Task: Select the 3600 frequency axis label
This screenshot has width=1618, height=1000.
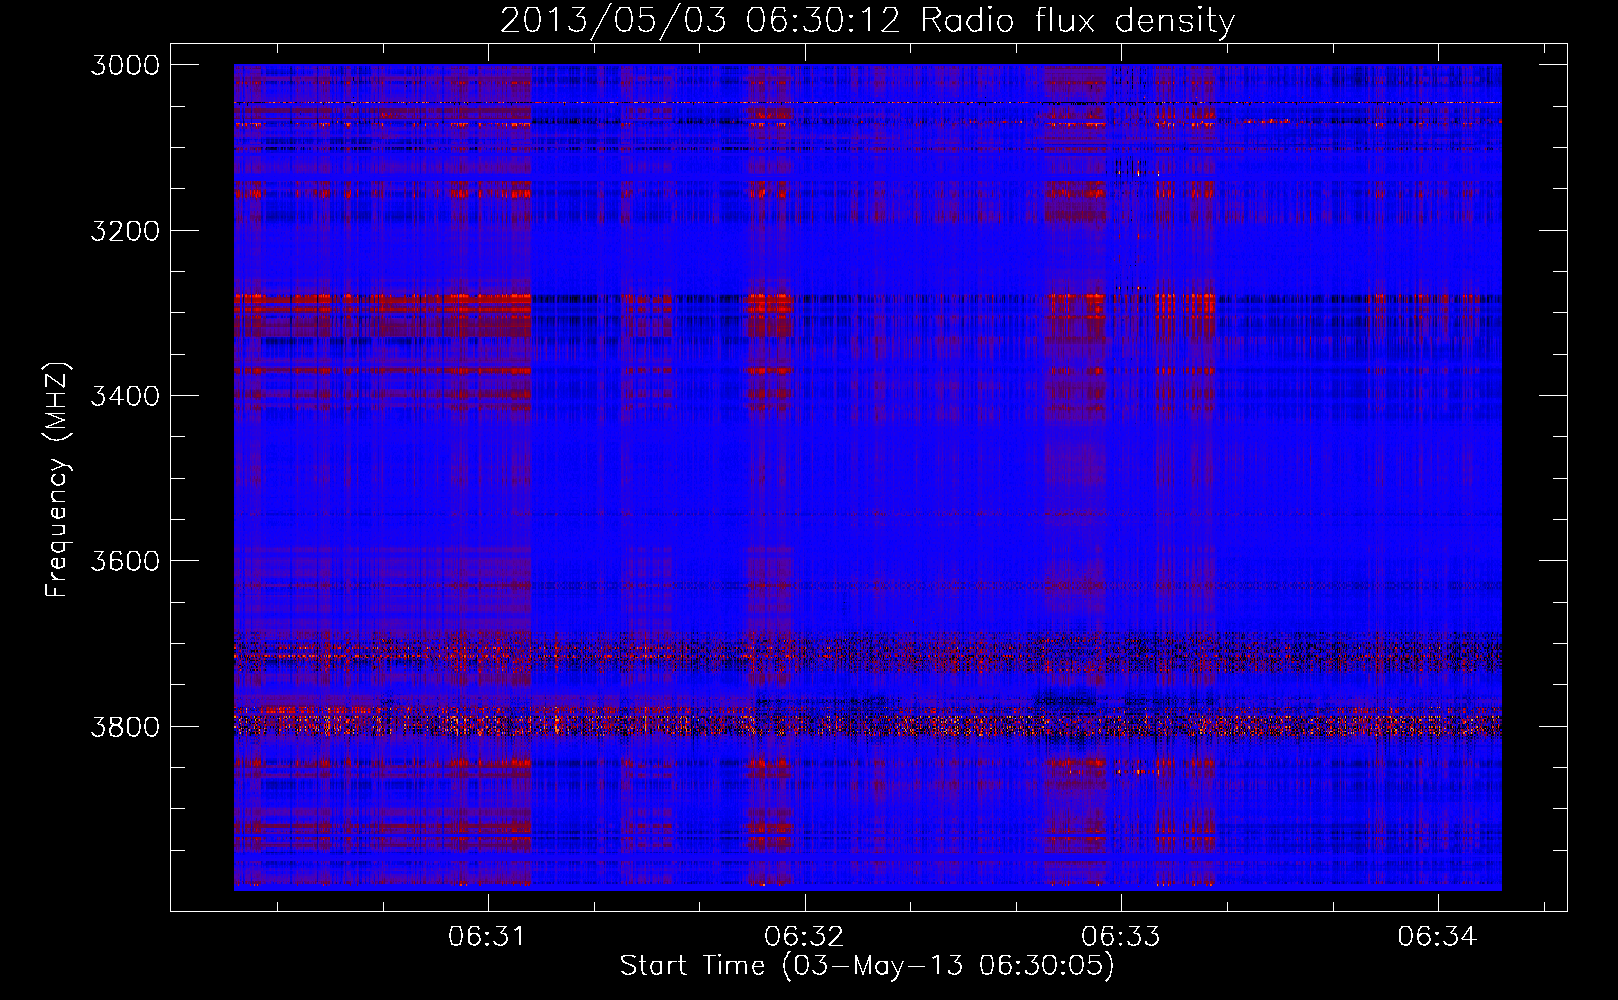Action: click(x=125, y=561)
